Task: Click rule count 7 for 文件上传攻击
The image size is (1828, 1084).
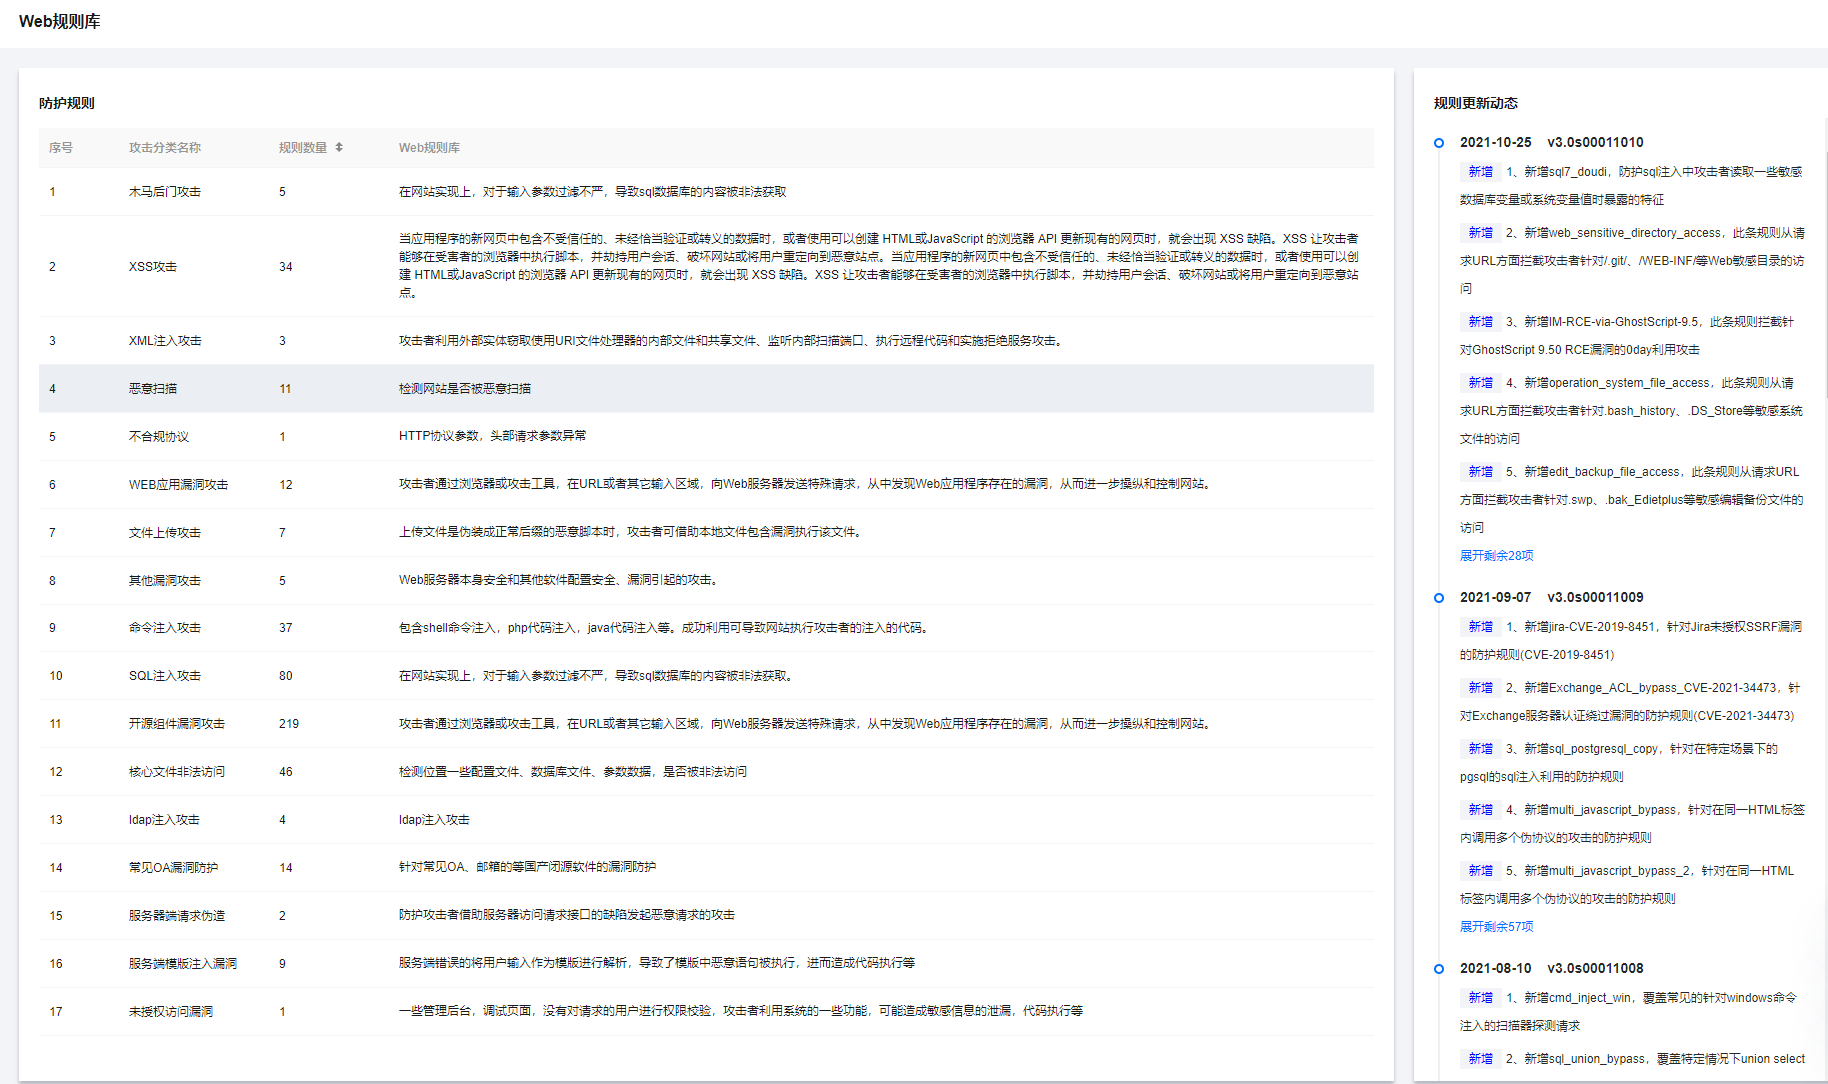Action: [x=282, y=533]
